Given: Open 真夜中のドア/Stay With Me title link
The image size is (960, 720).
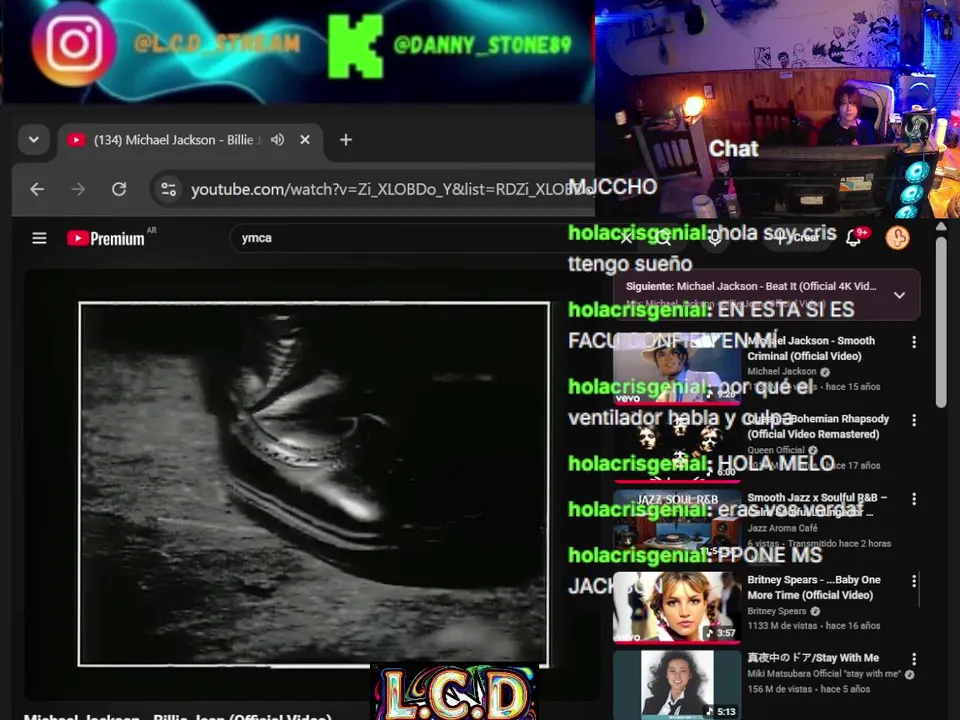Looking at the screenshot, I should click(x=813, y=658).
